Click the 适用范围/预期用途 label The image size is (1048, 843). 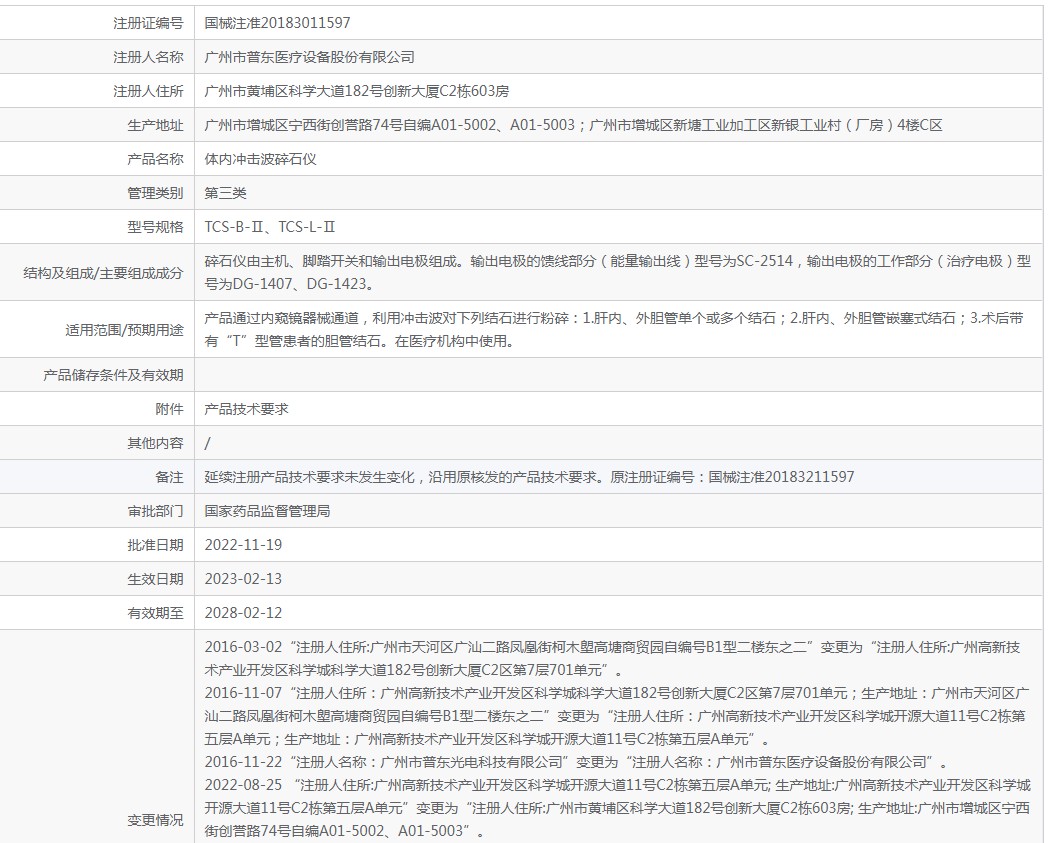(124, 330)
